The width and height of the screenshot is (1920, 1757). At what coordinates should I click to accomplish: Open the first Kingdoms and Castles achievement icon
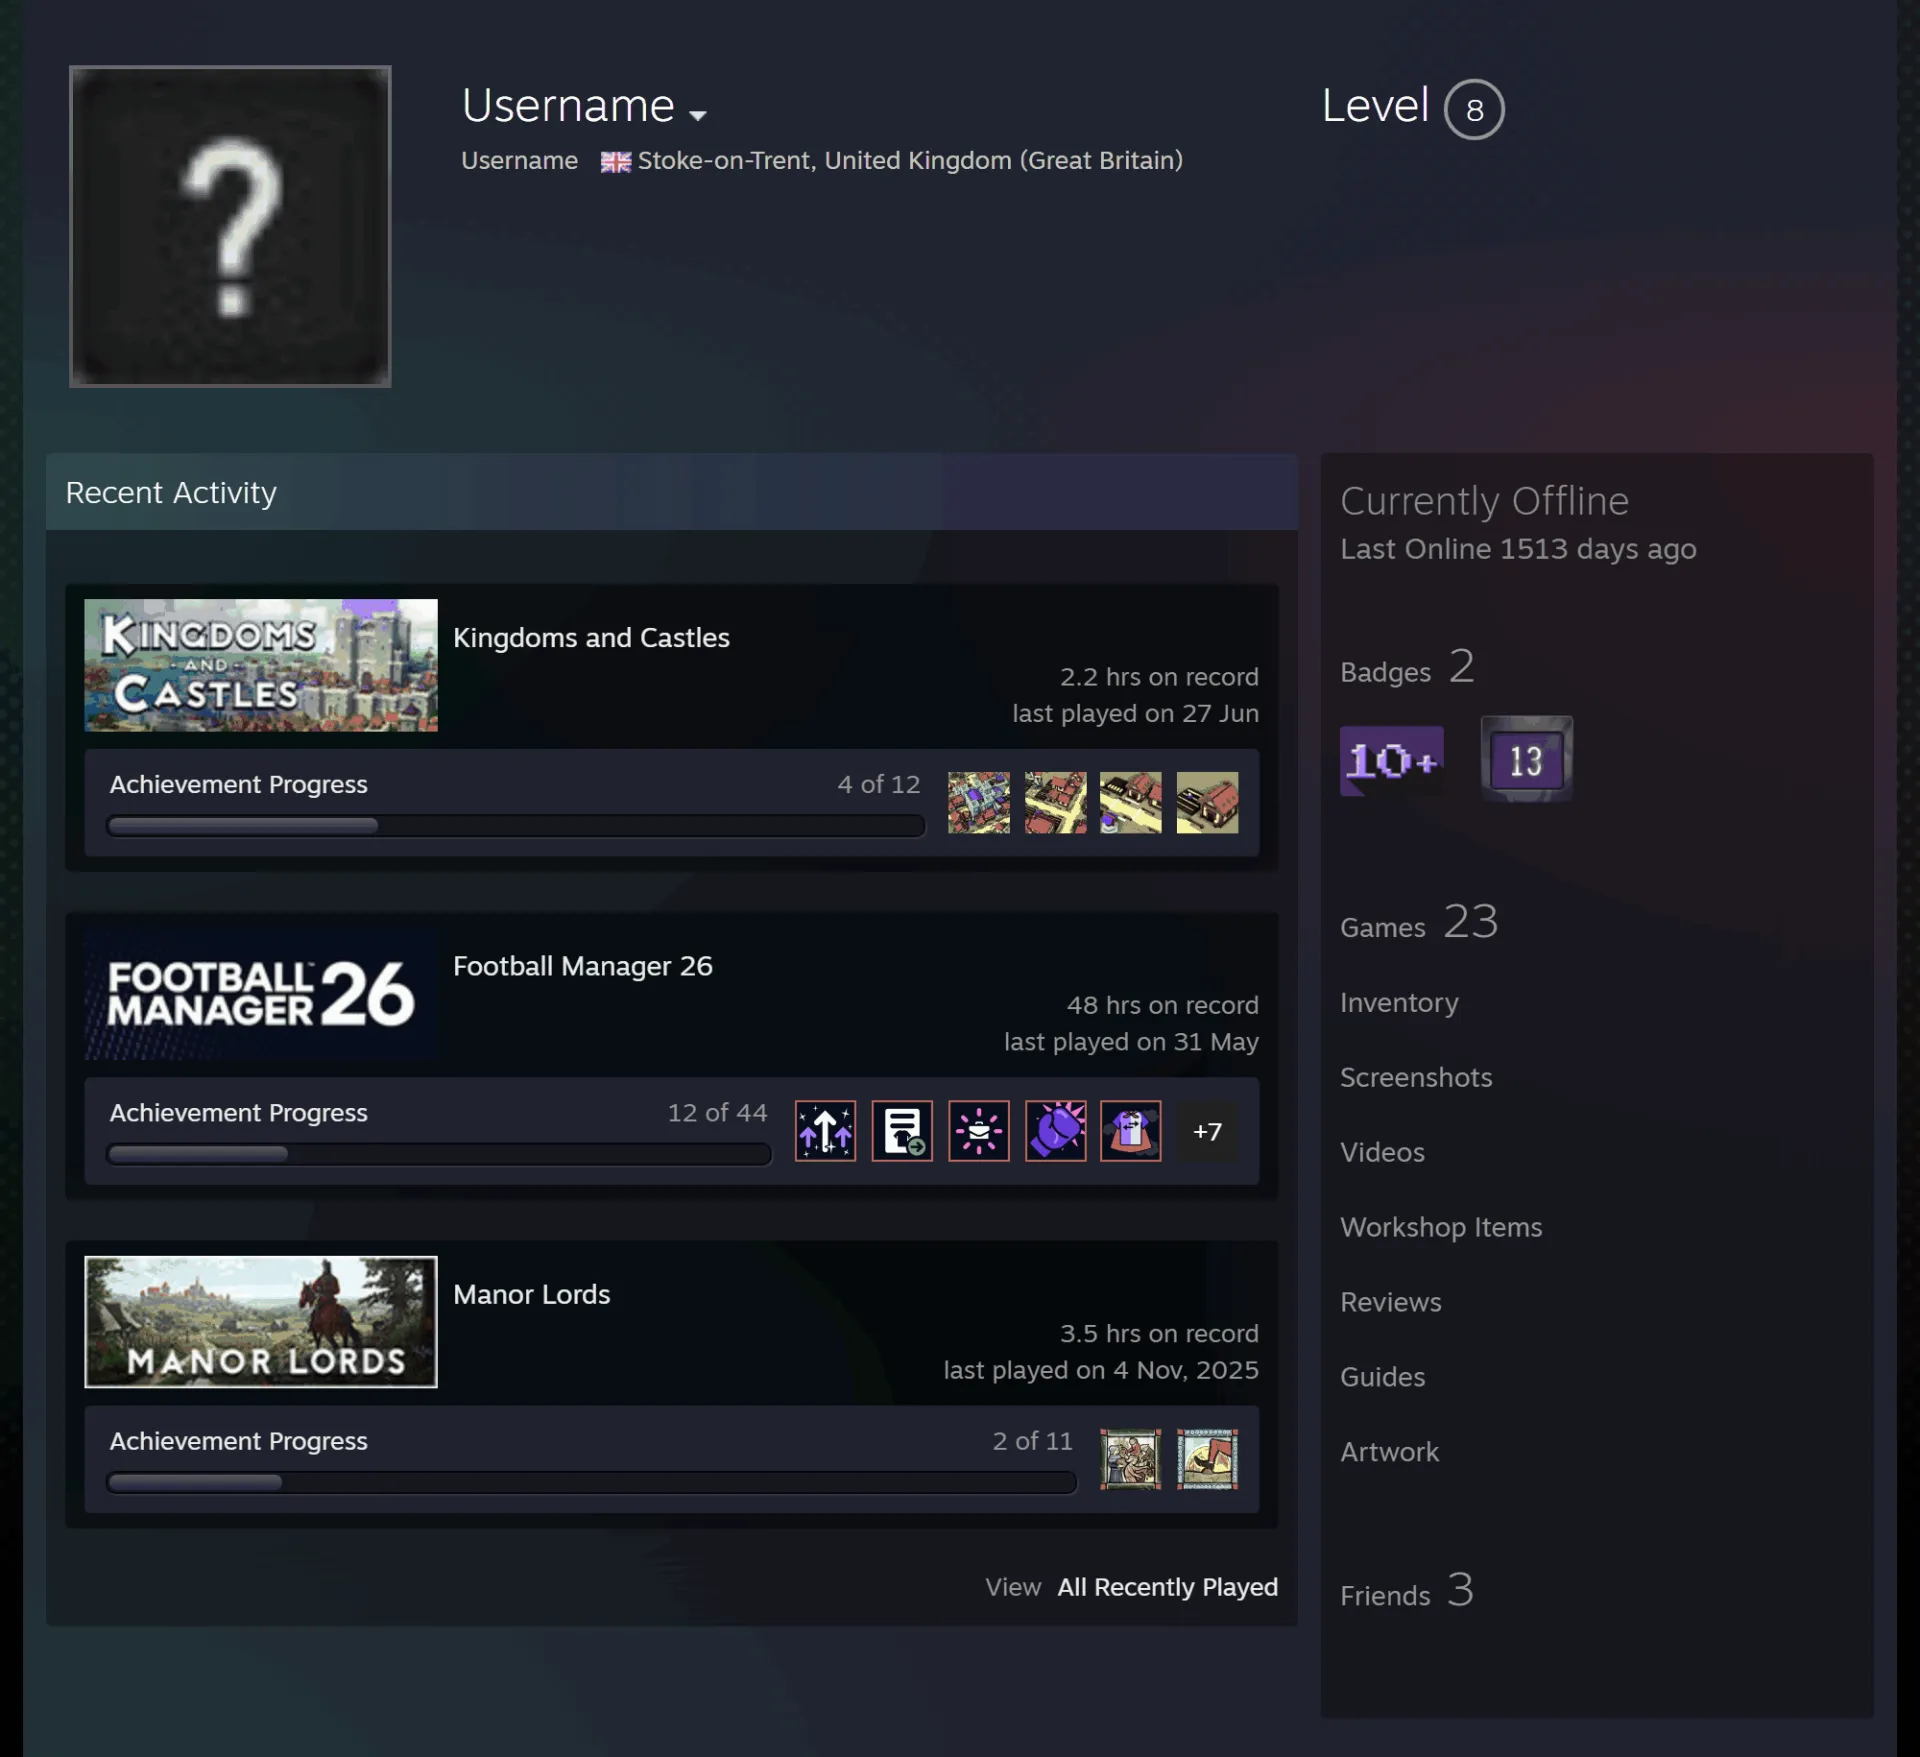(x=978, y=802)
